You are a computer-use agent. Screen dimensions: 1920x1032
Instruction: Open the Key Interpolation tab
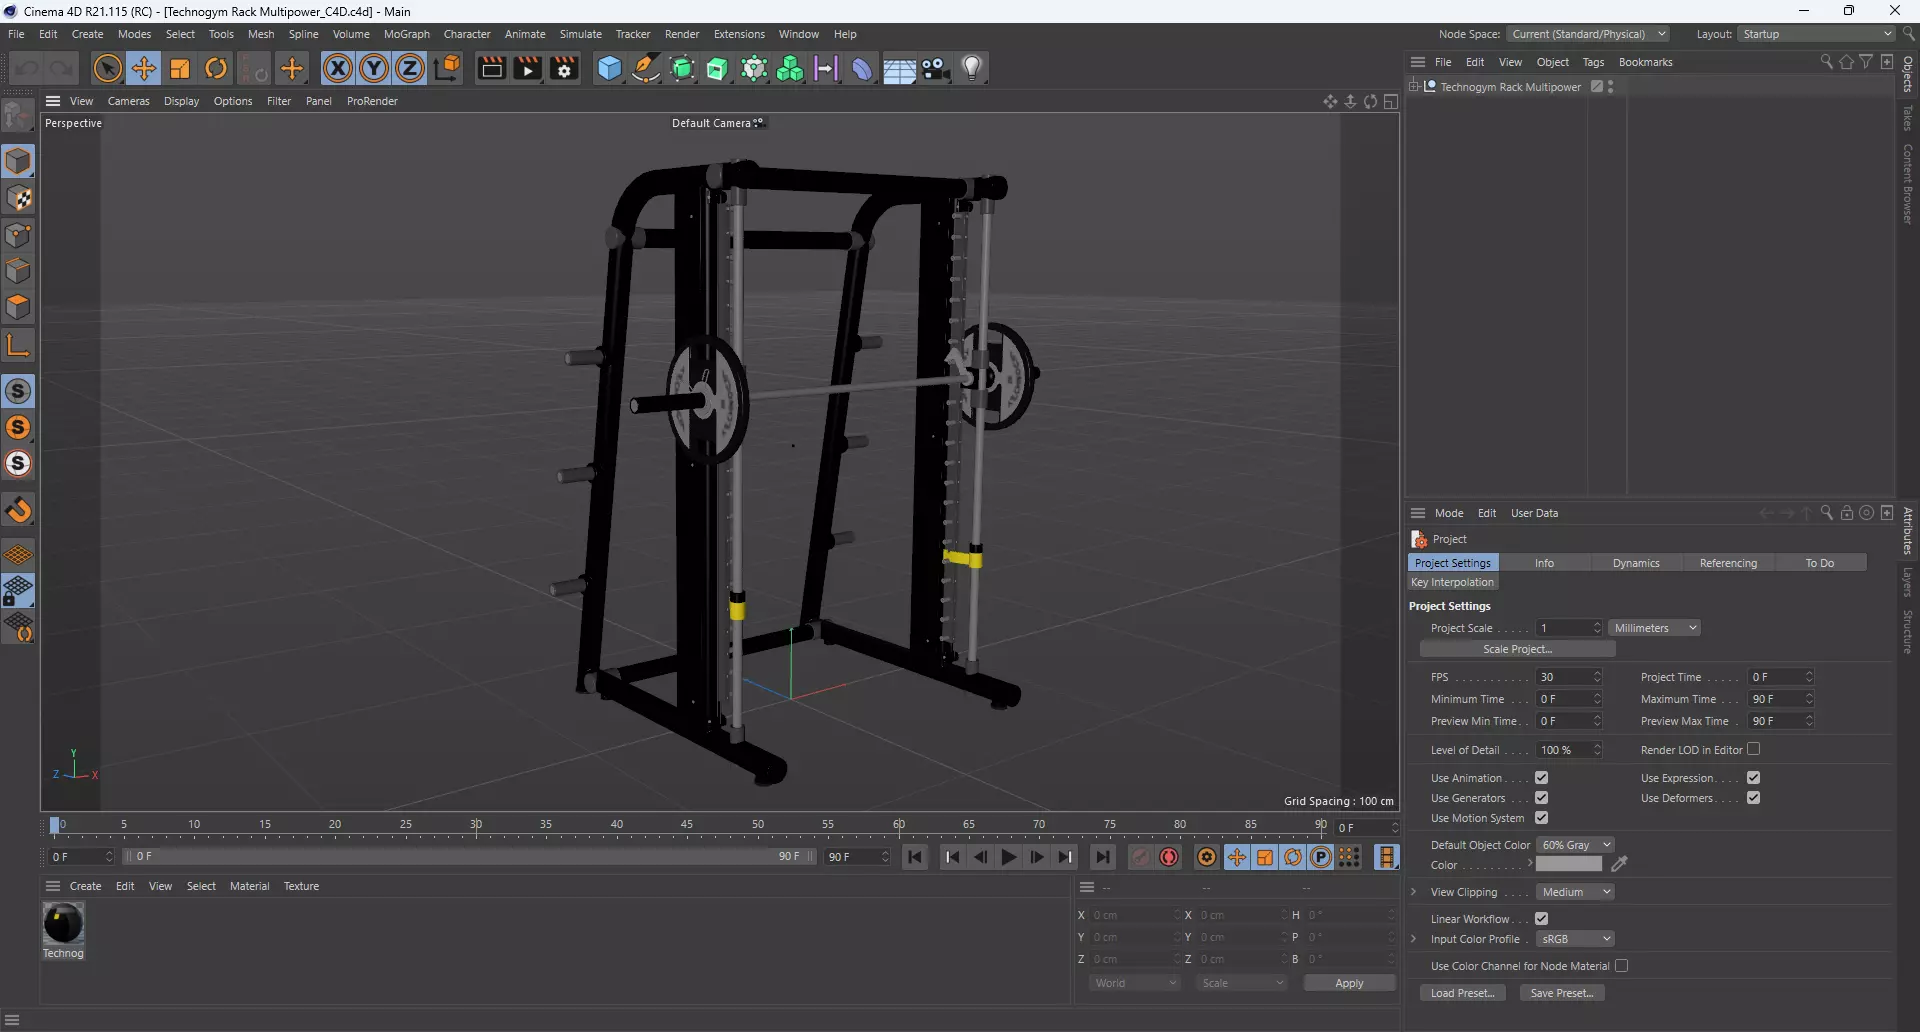coord(1452,582)
